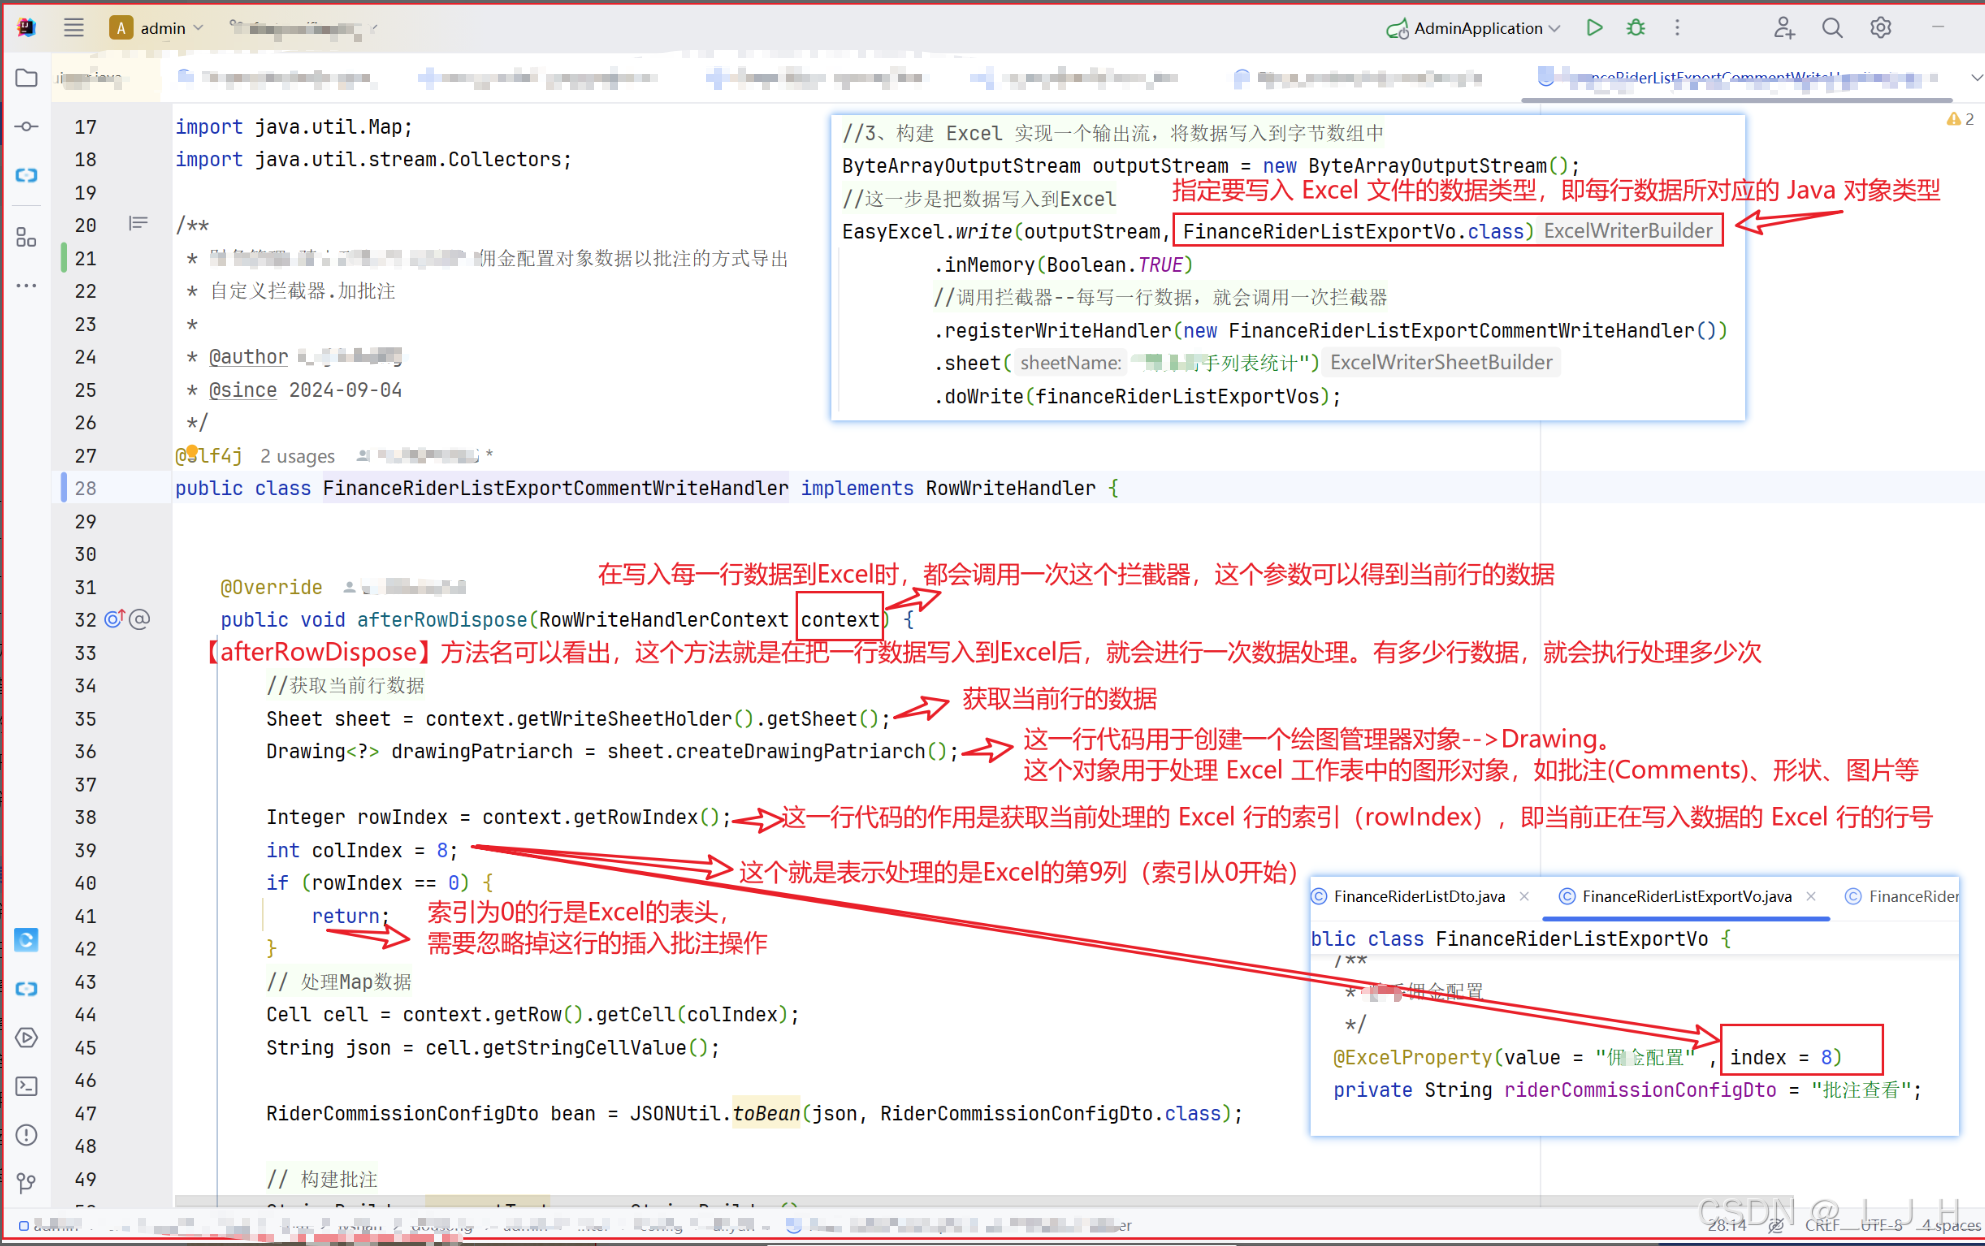Toggle rendered doc comment icon at line 20

138,224
